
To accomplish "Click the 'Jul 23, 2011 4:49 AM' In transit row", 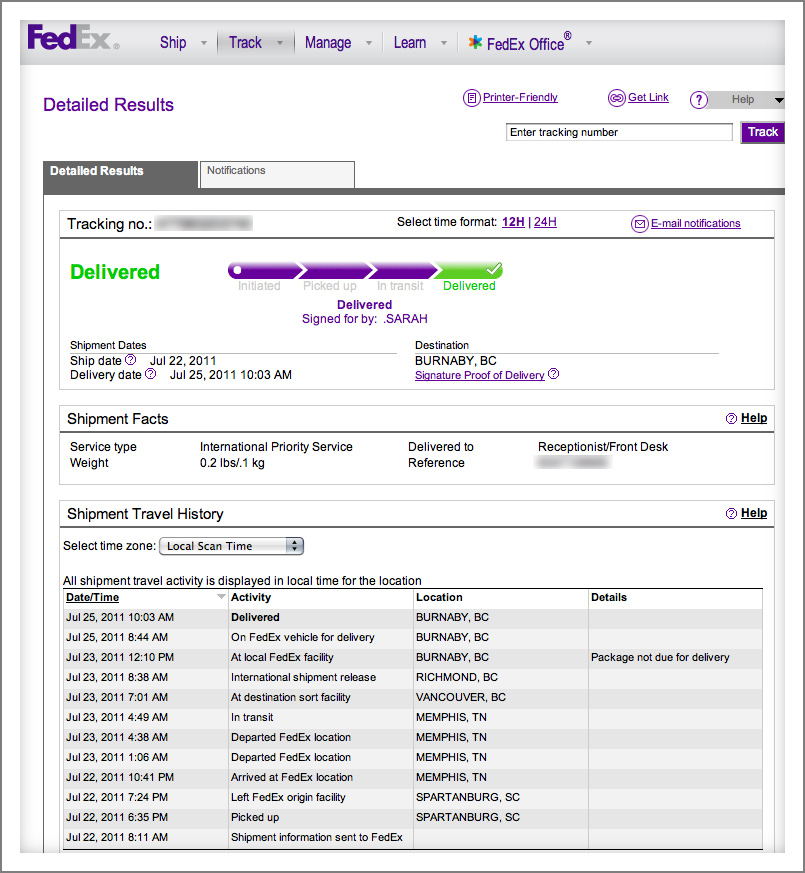I will (413, 718).
